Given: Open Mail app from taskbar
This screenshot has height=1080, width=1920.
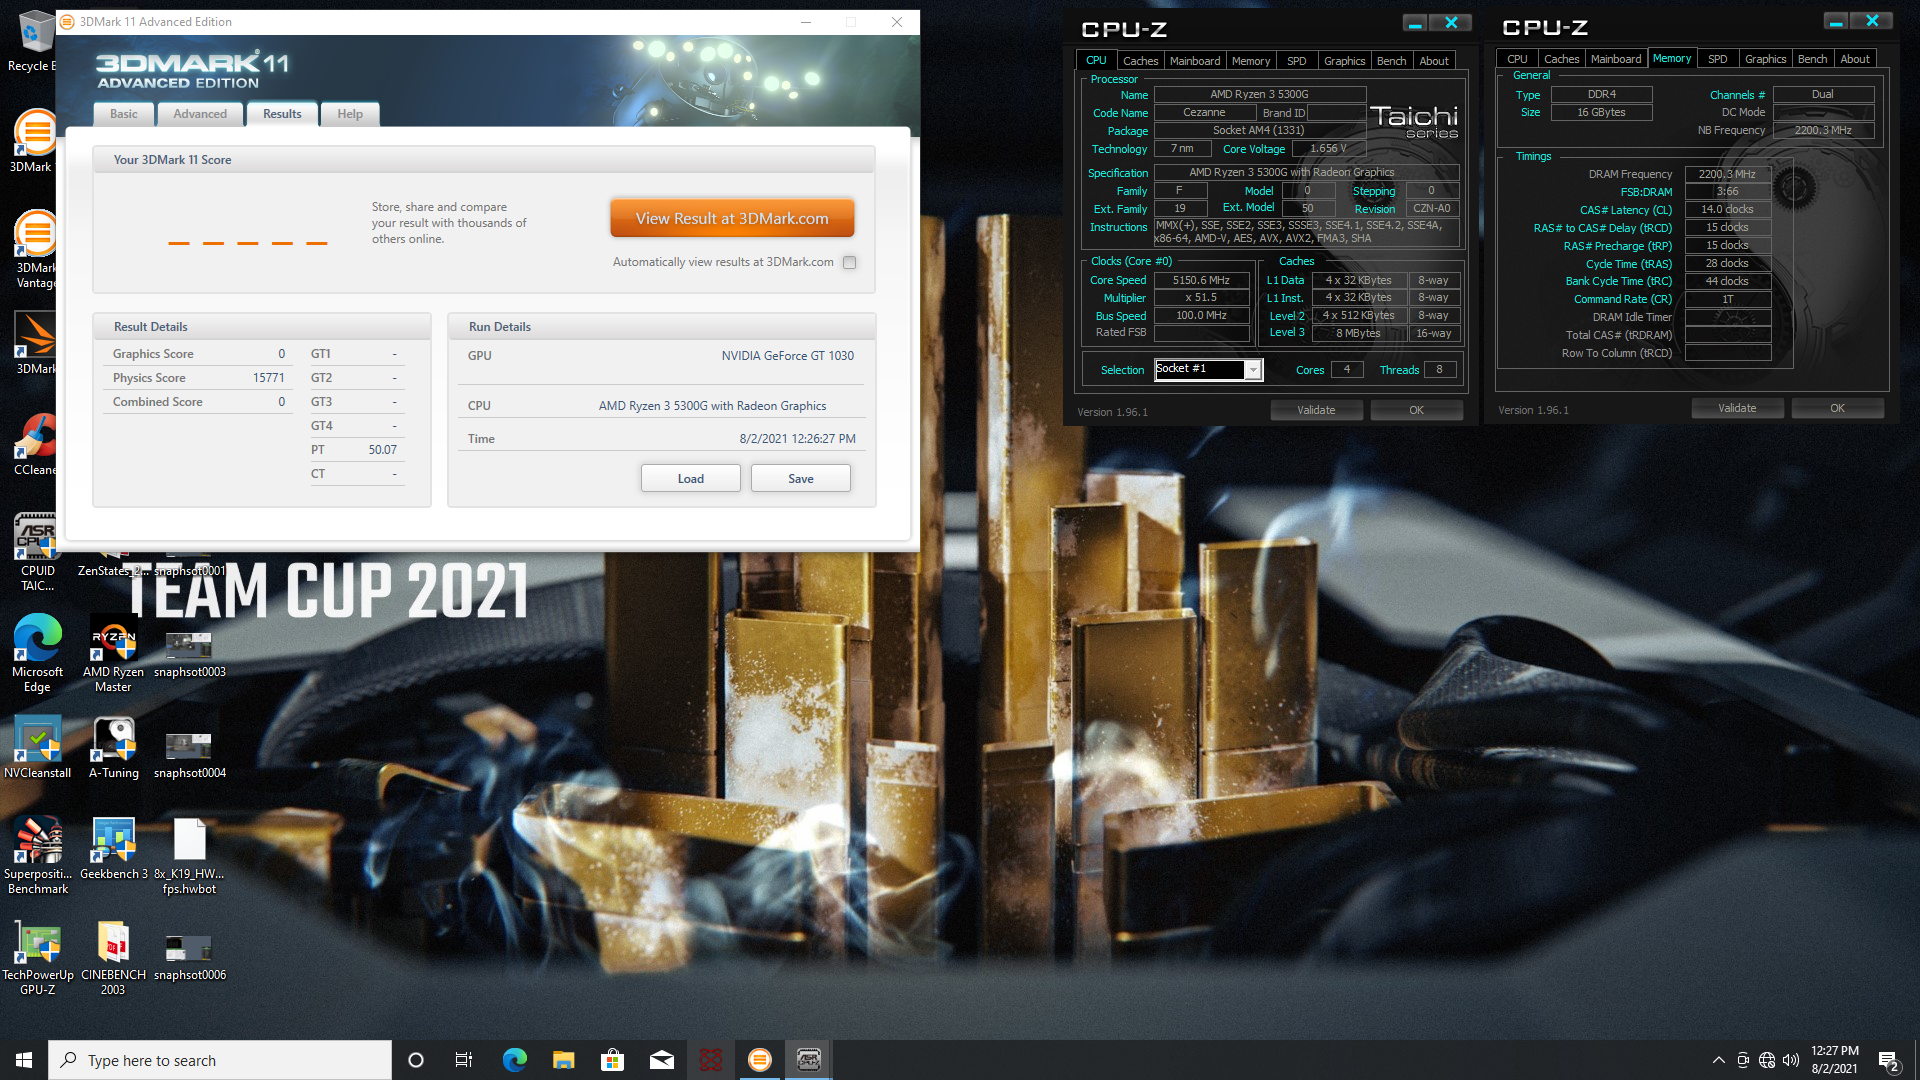Looking at the screenshot, I should [x=661, y=1060].
